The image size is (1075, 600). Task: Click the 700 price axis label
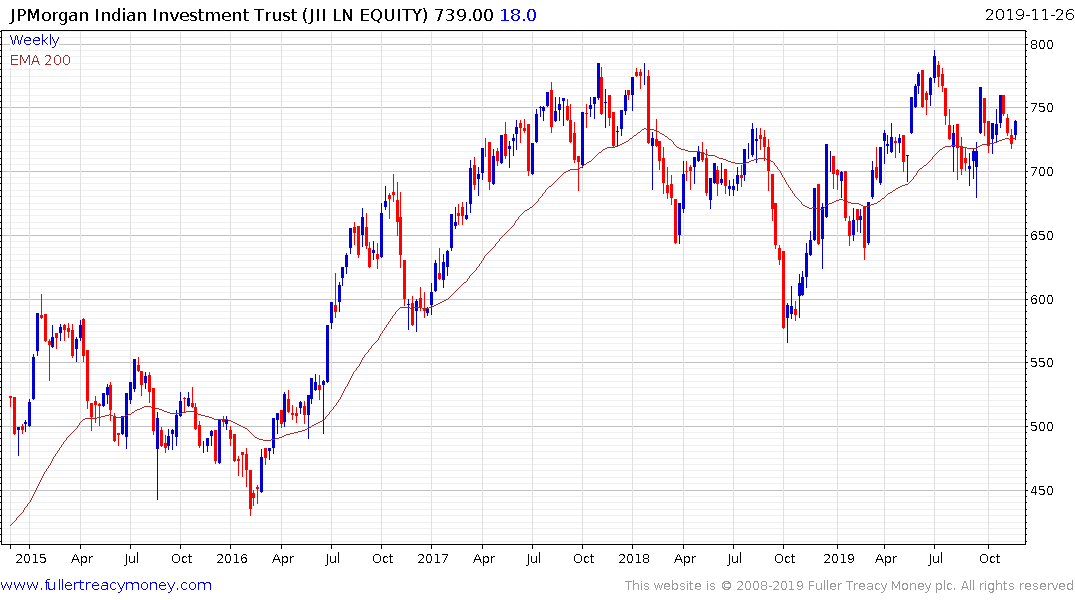click(1041, 172)
